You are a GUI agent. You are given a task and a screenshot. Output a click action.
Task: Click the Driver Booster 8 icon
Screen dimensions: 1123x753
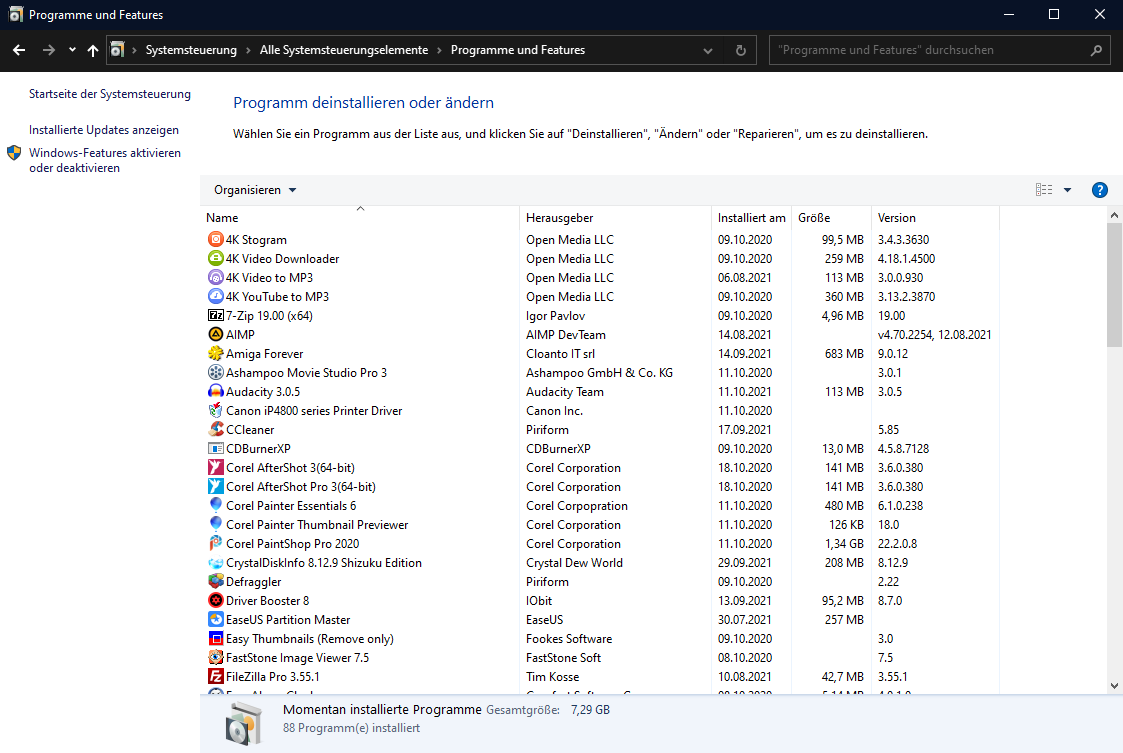tap(215, 601)
